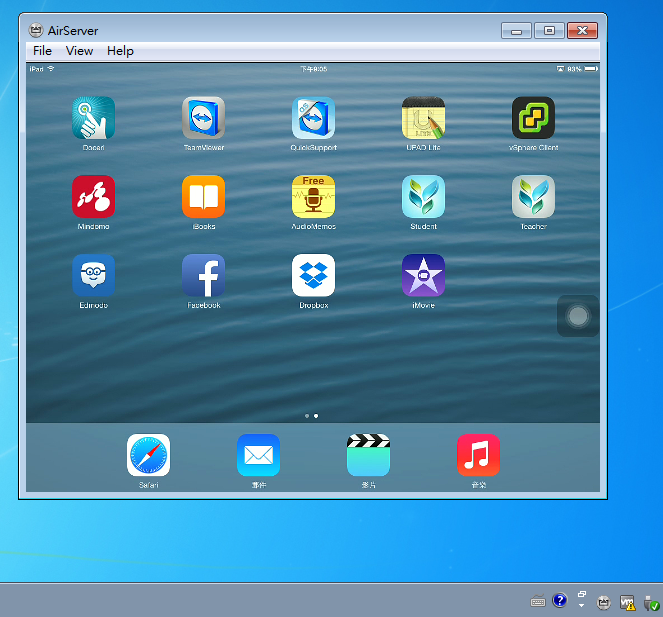Open Safari from the dock
This screenshot has width=663, height=617.
(x=148, y=455)
